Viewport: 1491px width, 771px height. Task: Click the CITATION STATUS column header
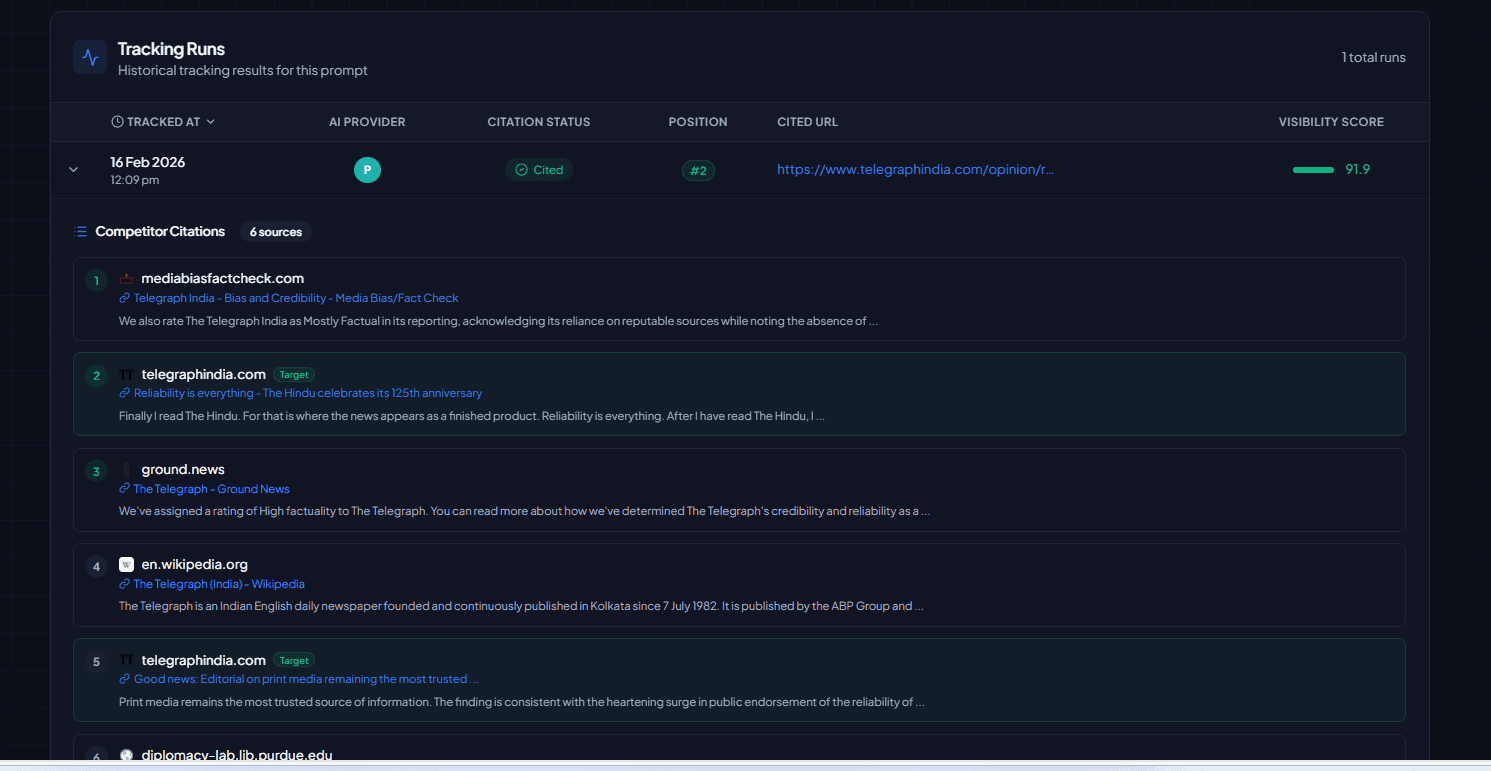tap(539, 121)
